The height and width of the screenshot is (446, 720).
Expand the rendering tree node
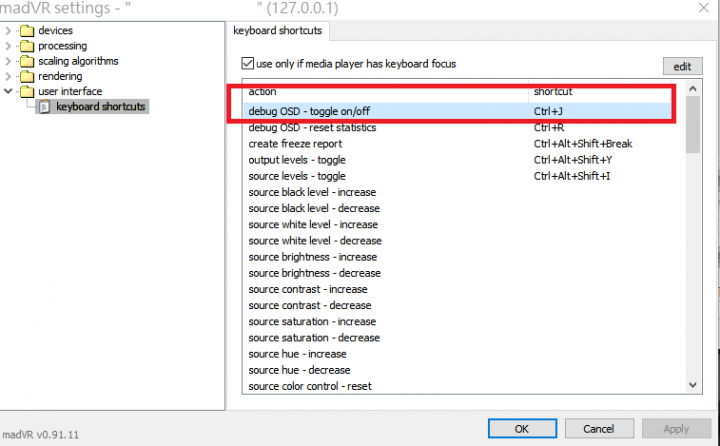8,76
